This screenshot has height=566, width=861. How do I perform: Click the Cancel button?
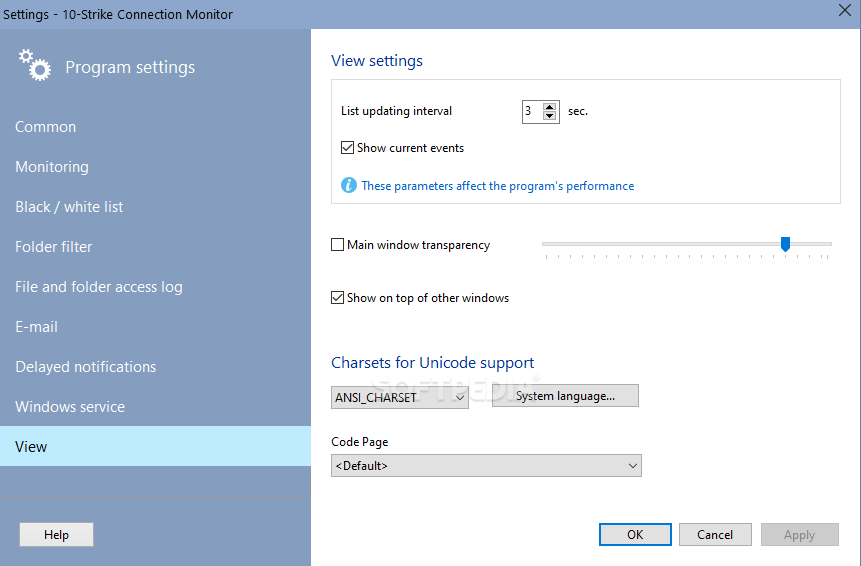coord(715,535)
